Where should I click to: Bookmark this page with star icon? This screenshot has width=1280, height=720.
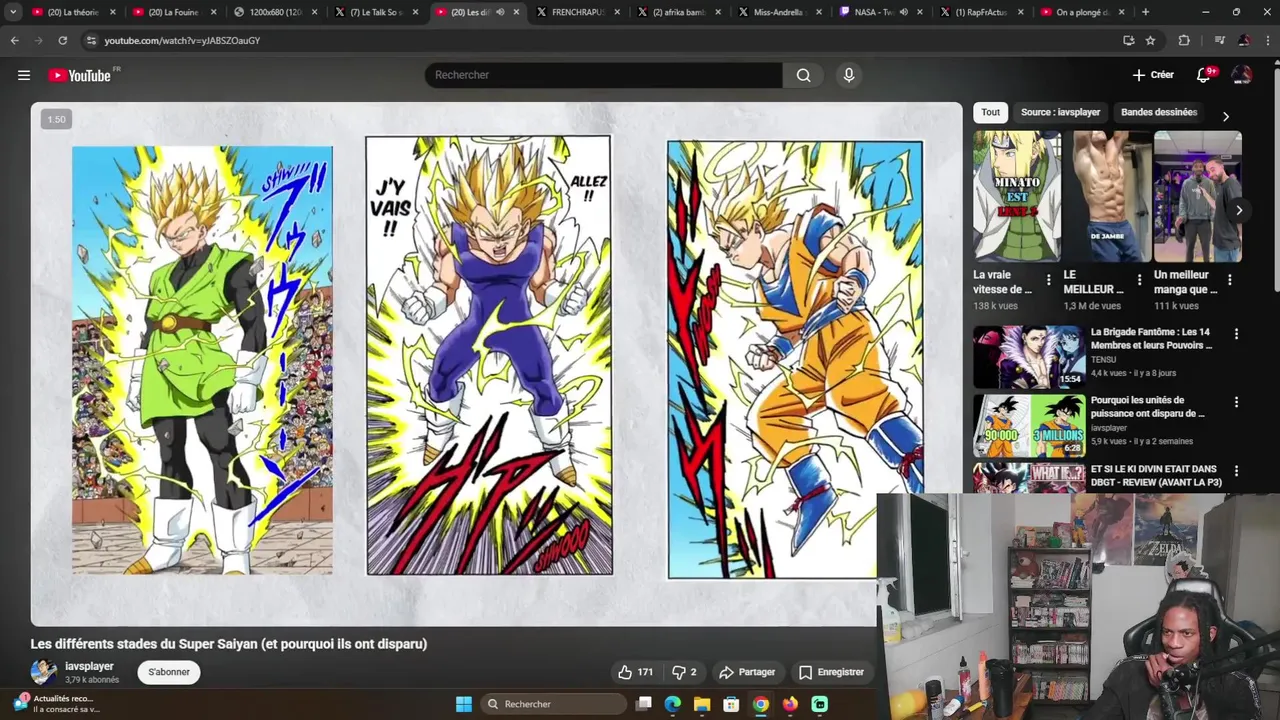click(1150, 40)
